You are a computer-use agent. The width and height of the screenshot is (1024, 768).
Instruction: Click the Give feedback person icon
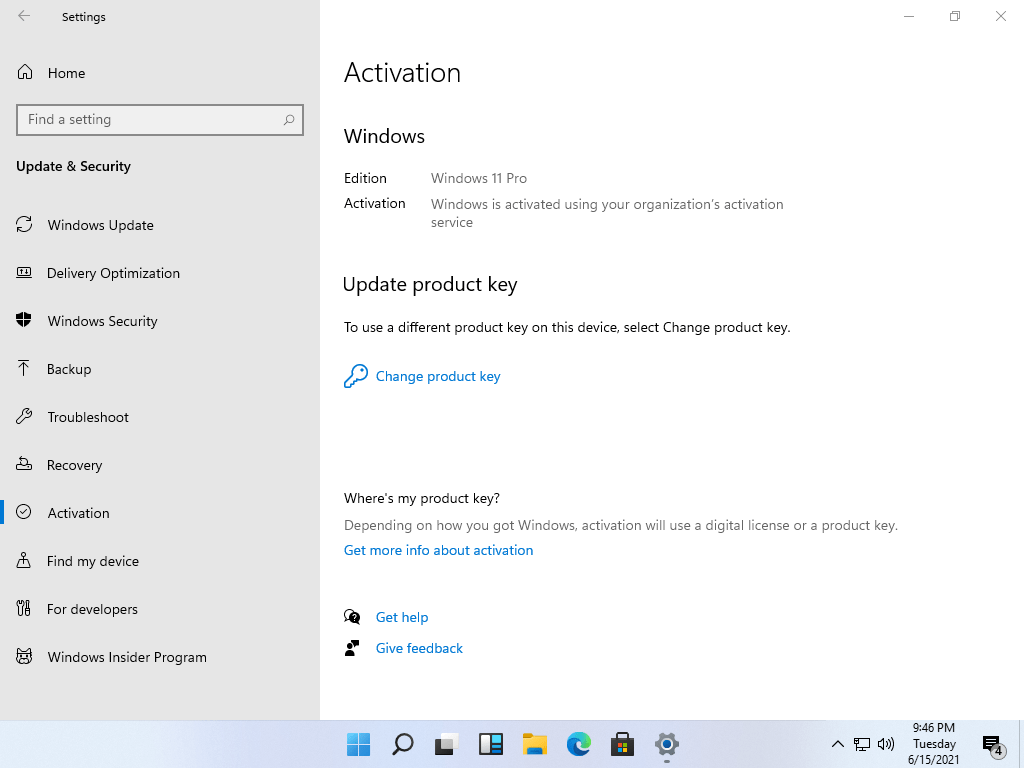(x=352, y=648)
